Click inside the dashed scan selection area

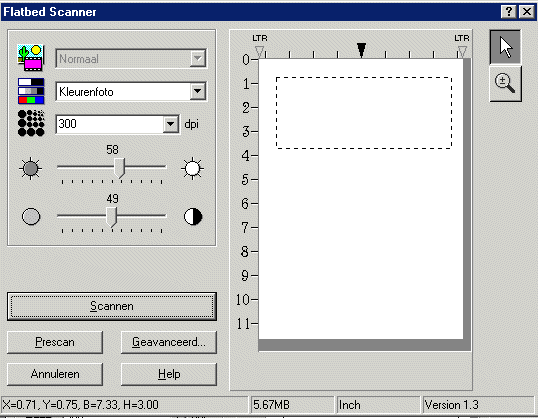point(364,113)
